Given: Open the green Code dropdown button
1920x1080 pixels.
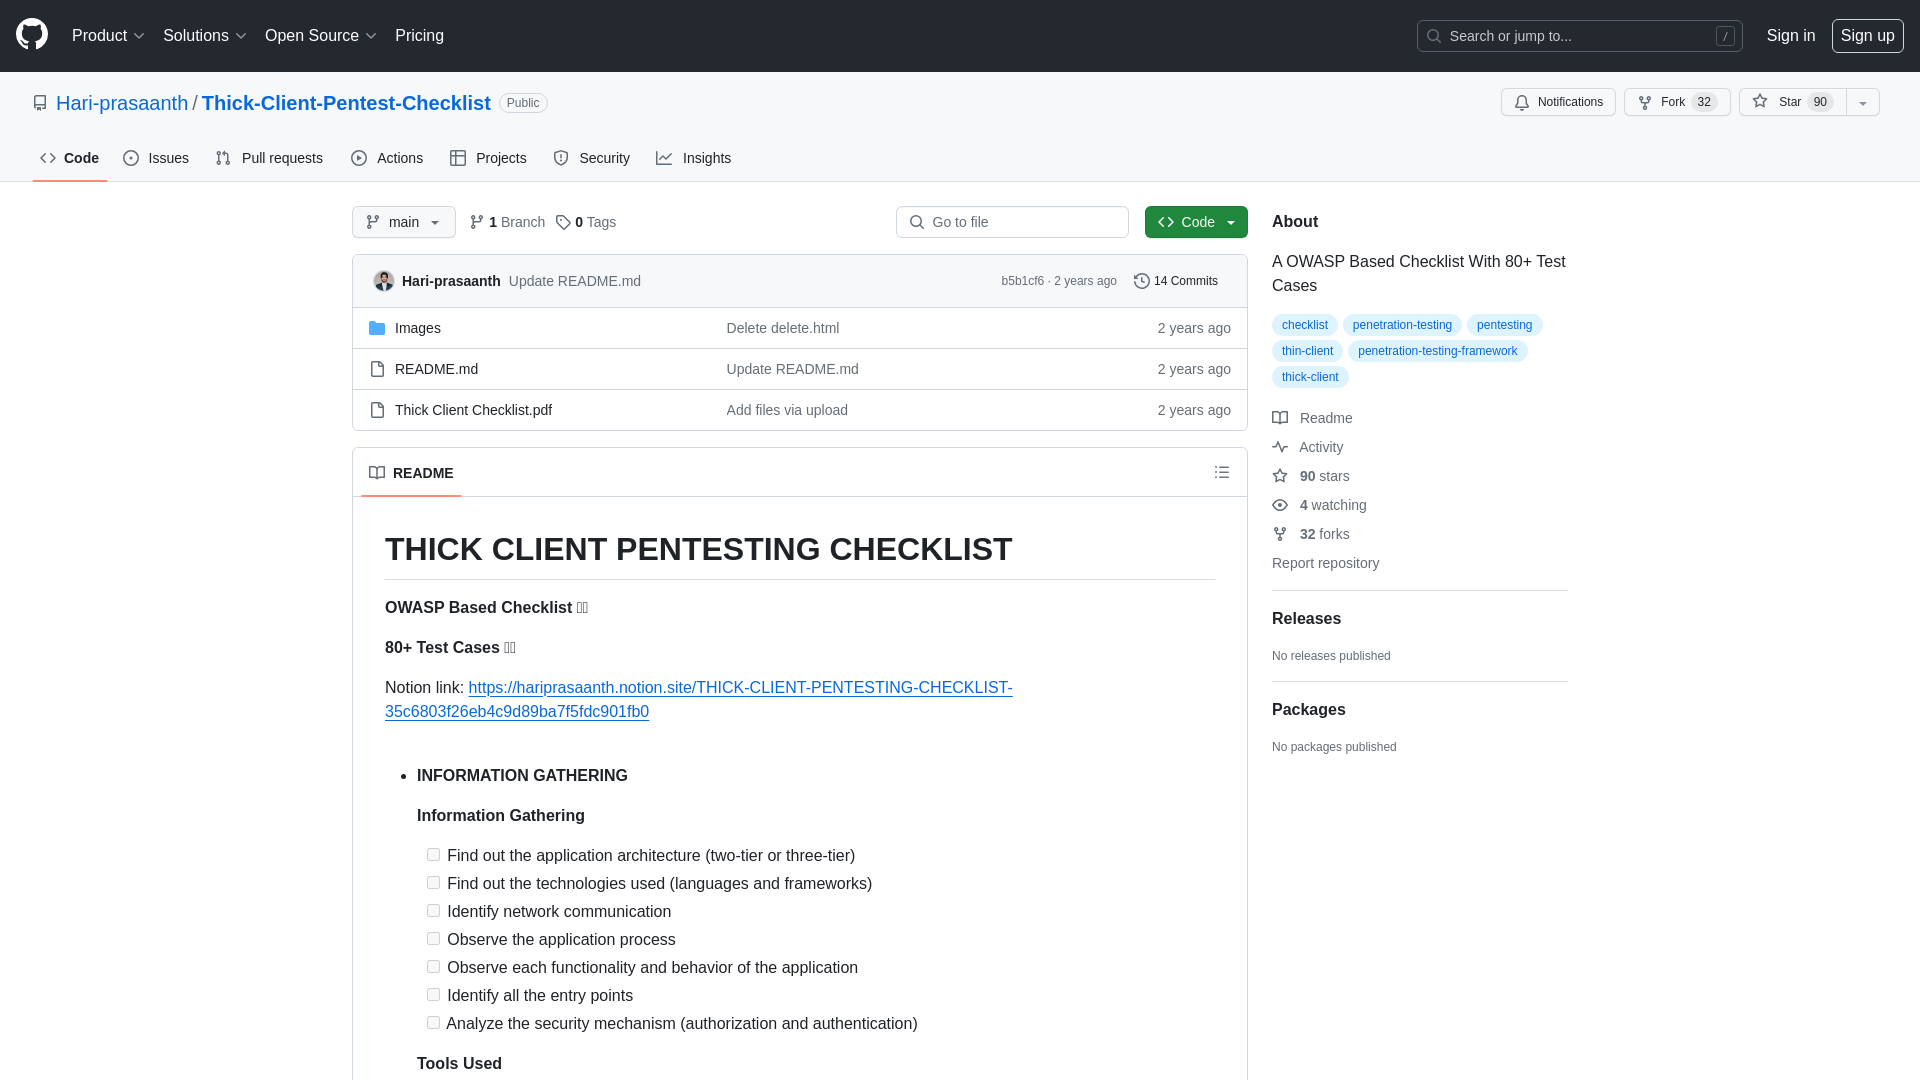Looking at the screenshot, I should pos(1196,222).
